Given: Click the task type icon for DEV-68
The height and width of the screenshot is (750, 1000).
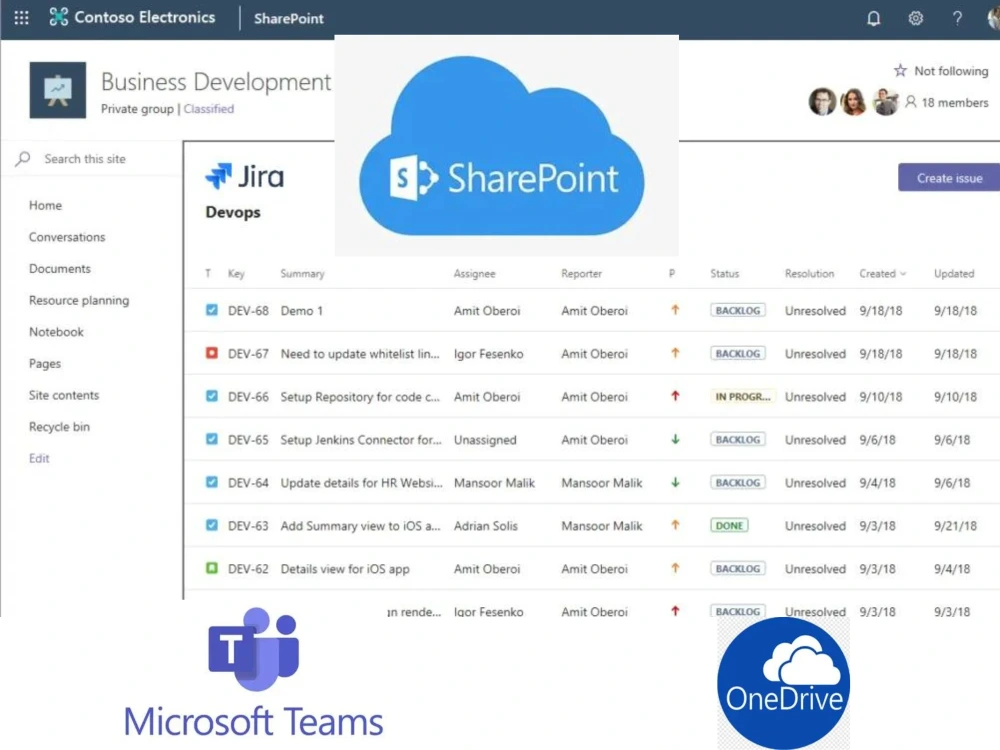Looking at the screenshot, I should pyautogui.click(x=212, y=310).
